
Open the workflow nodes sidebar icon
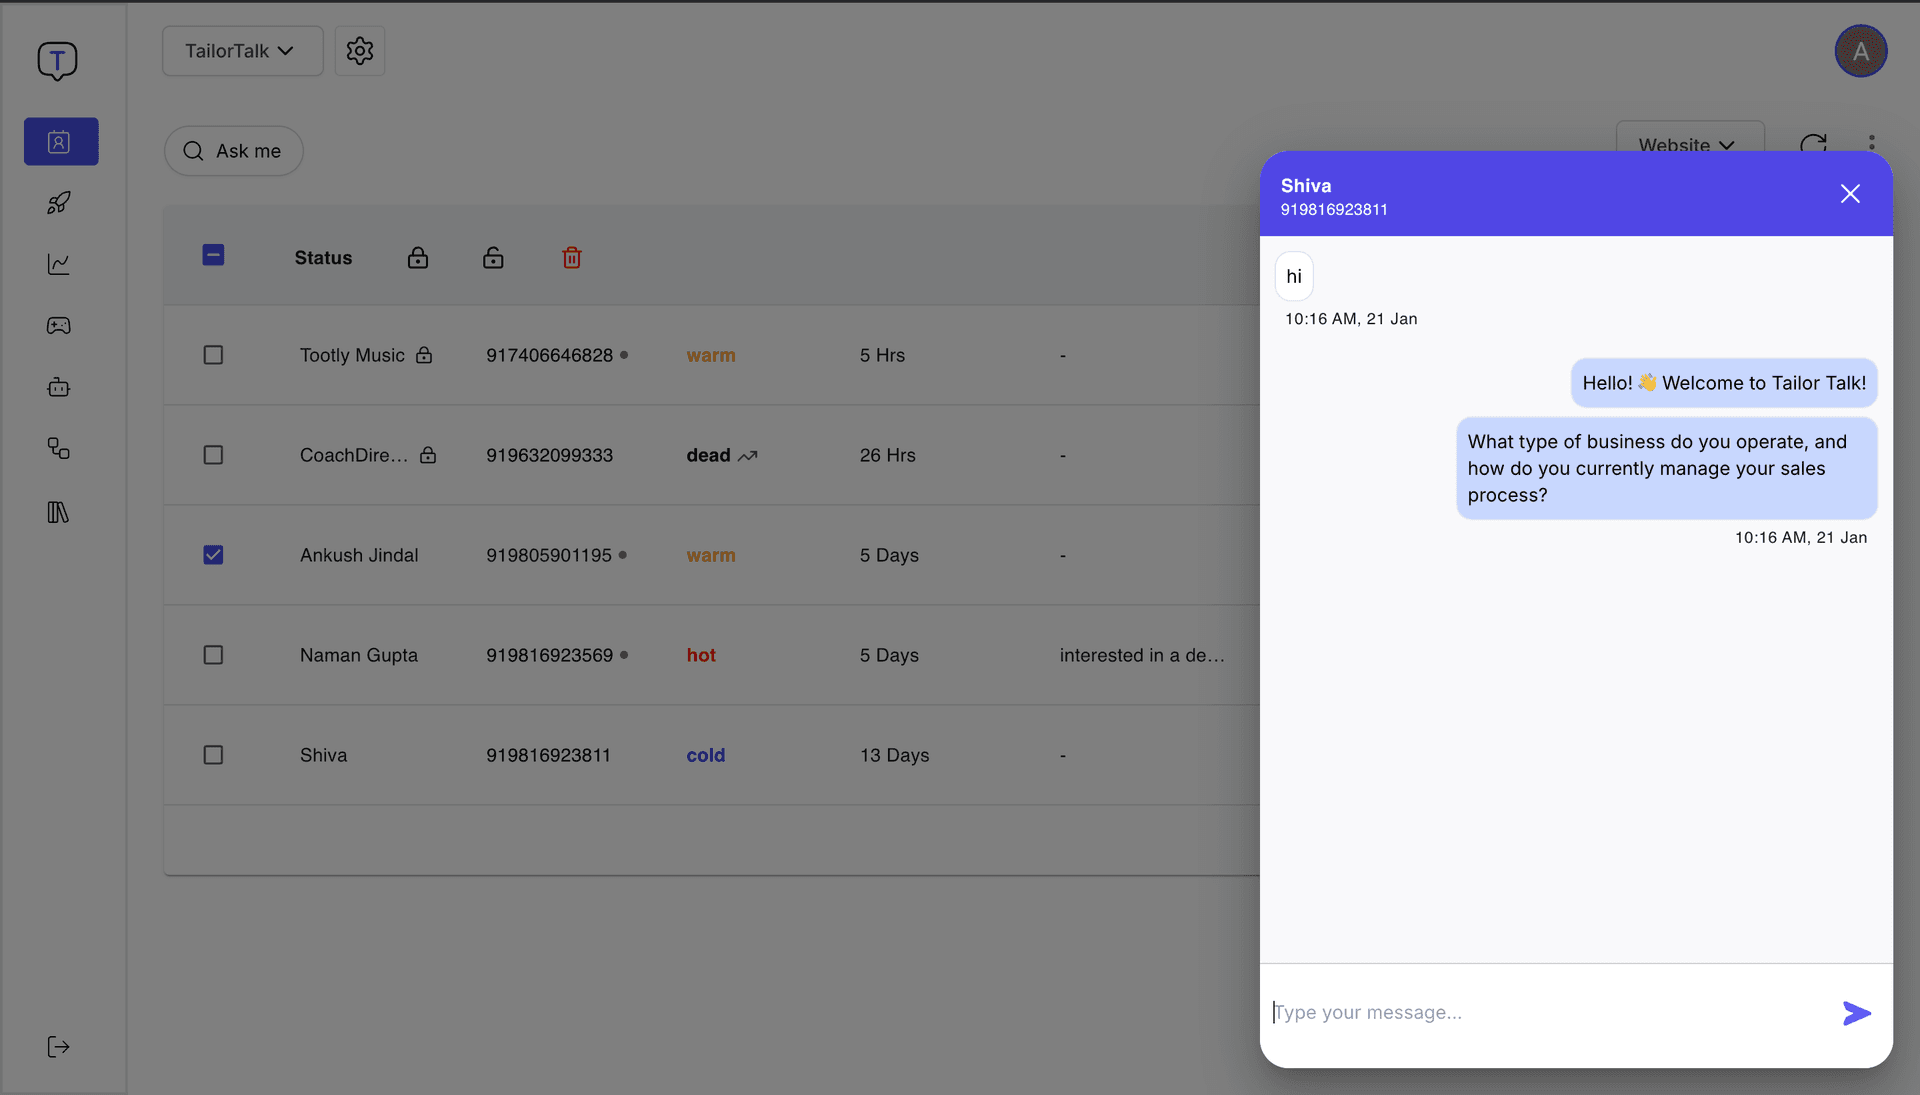tap(59, 449)
